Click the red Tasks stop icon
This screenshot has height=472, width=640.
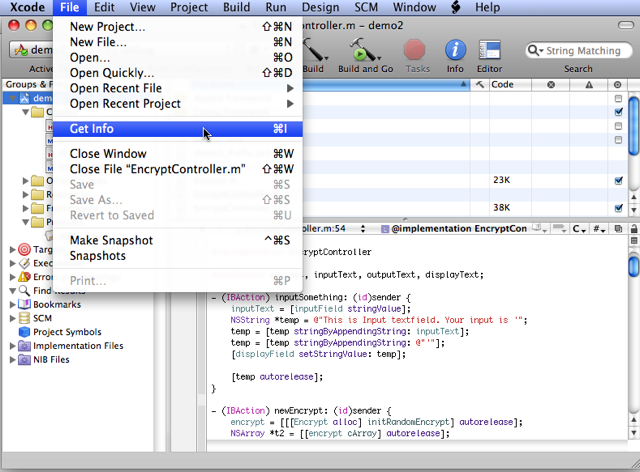click(414, 50)
